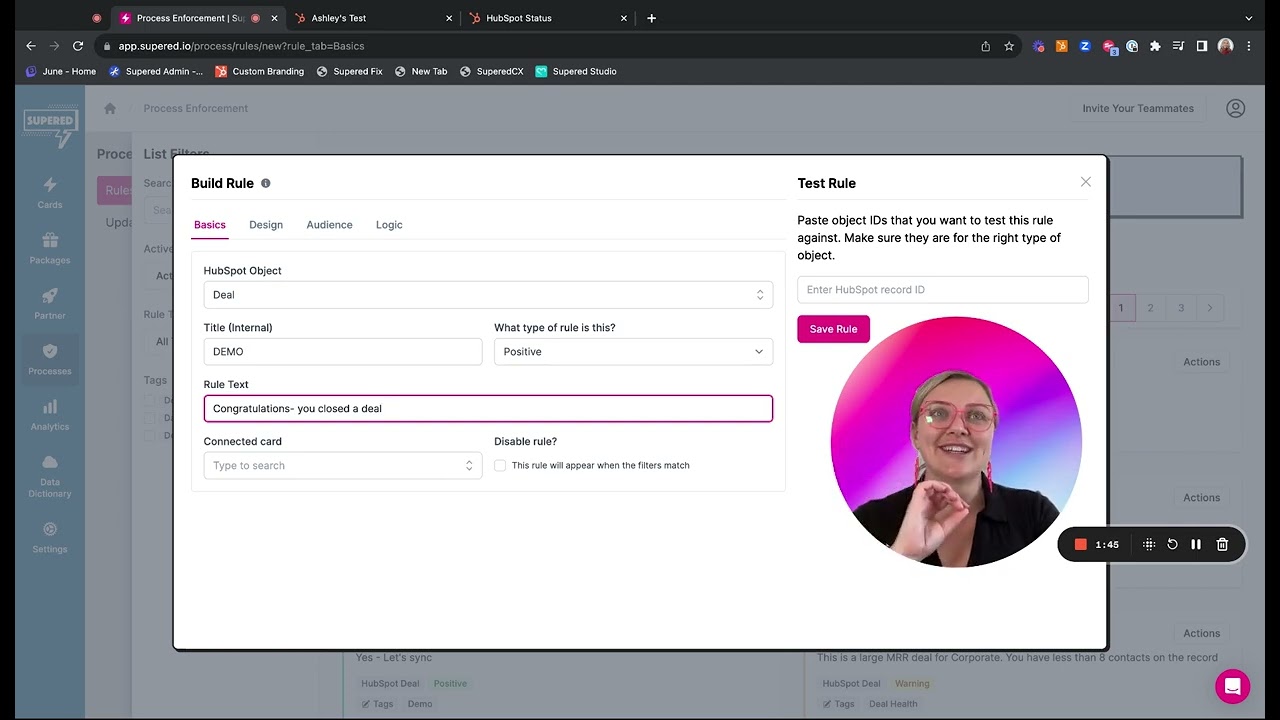Click Invite Your Teammates
Viewport: 1280px width, 720px height.
tap(1137, 108)
